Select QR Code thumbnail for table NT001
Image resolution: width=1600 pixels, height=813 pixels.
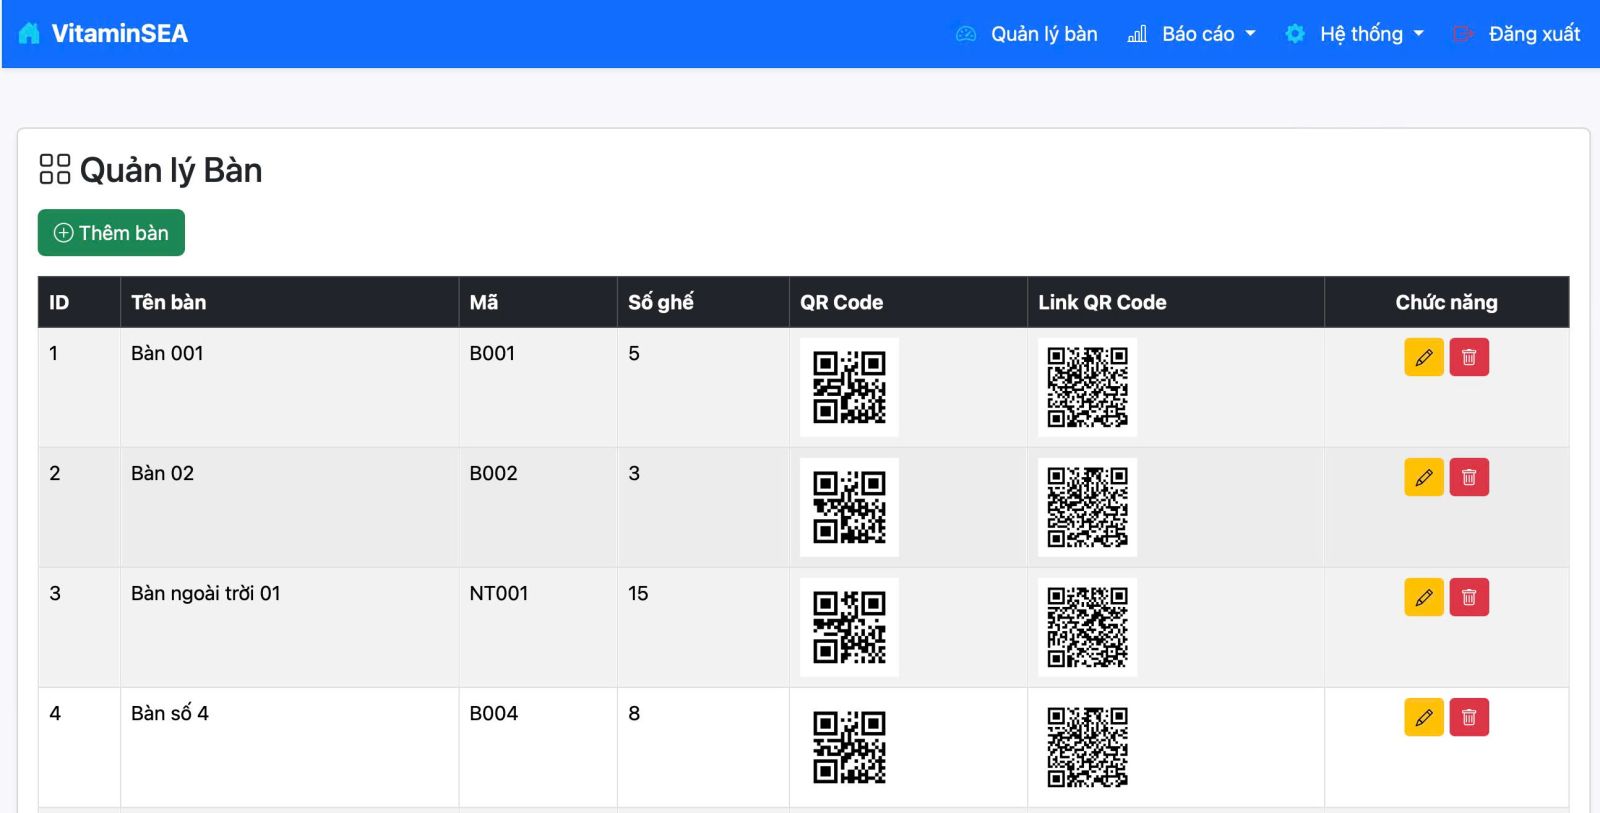849,627
